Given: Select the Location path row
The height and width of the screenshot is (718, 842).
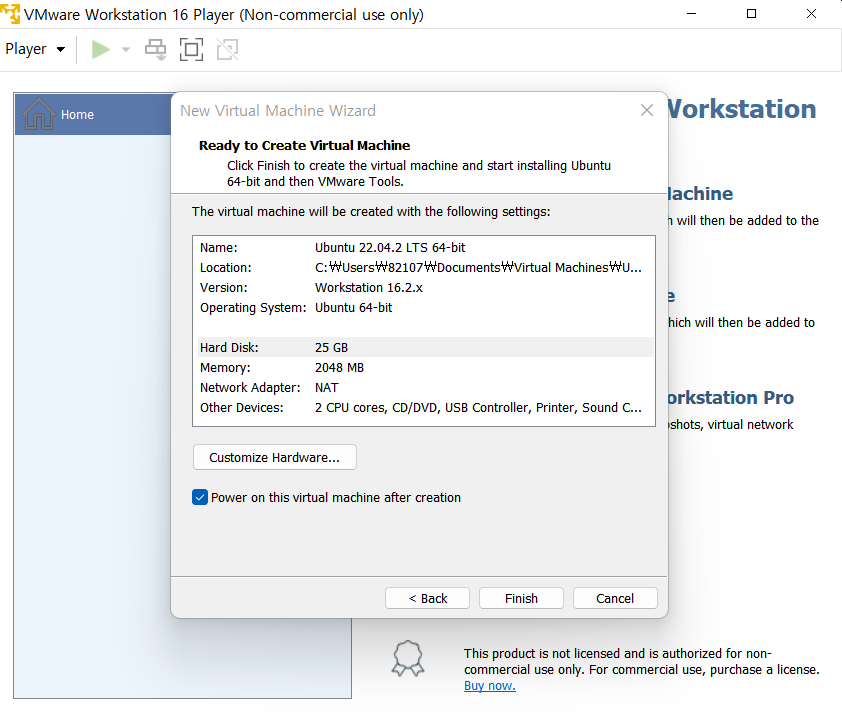Looking at the screenshot, I should click(425, 267).
